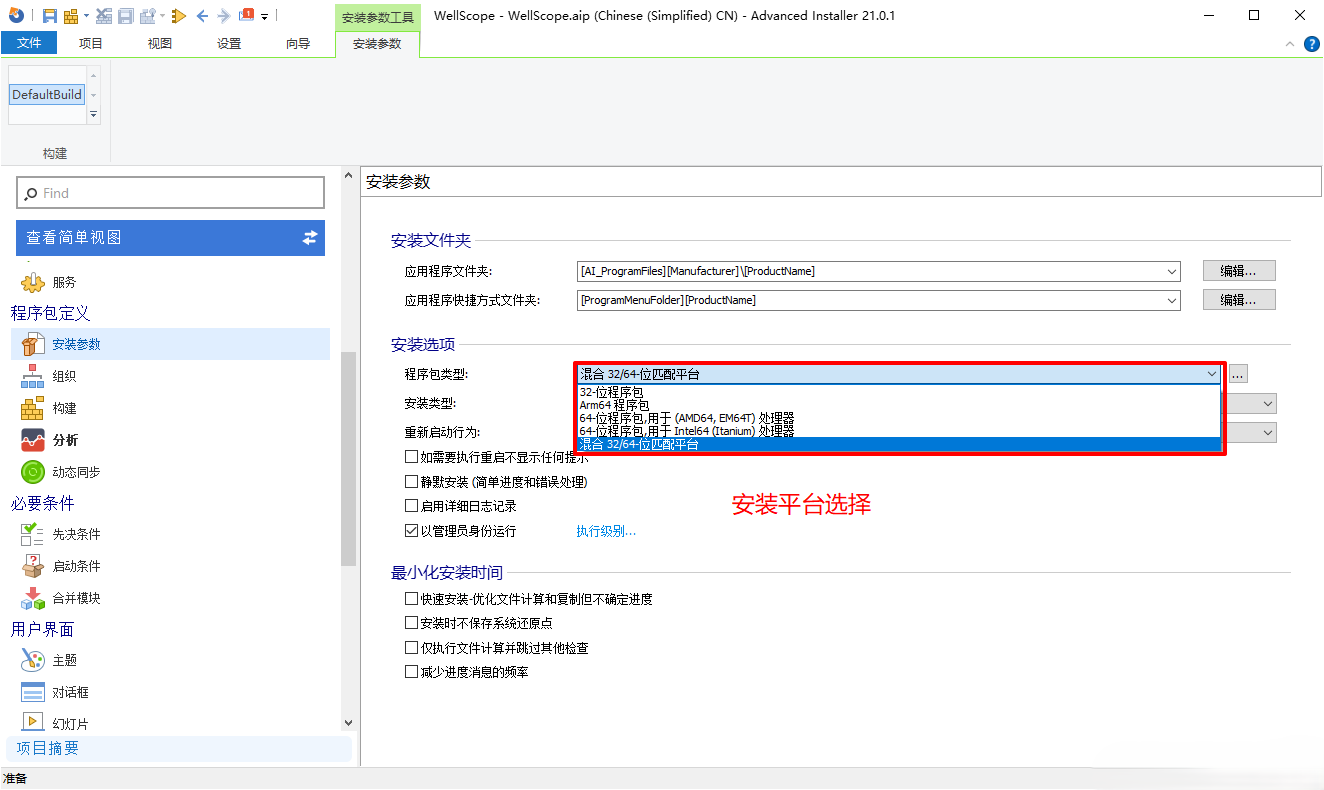Tick 快速安装 checkbox
Viewport: 1324px width, 790px height.
[411, 599]
